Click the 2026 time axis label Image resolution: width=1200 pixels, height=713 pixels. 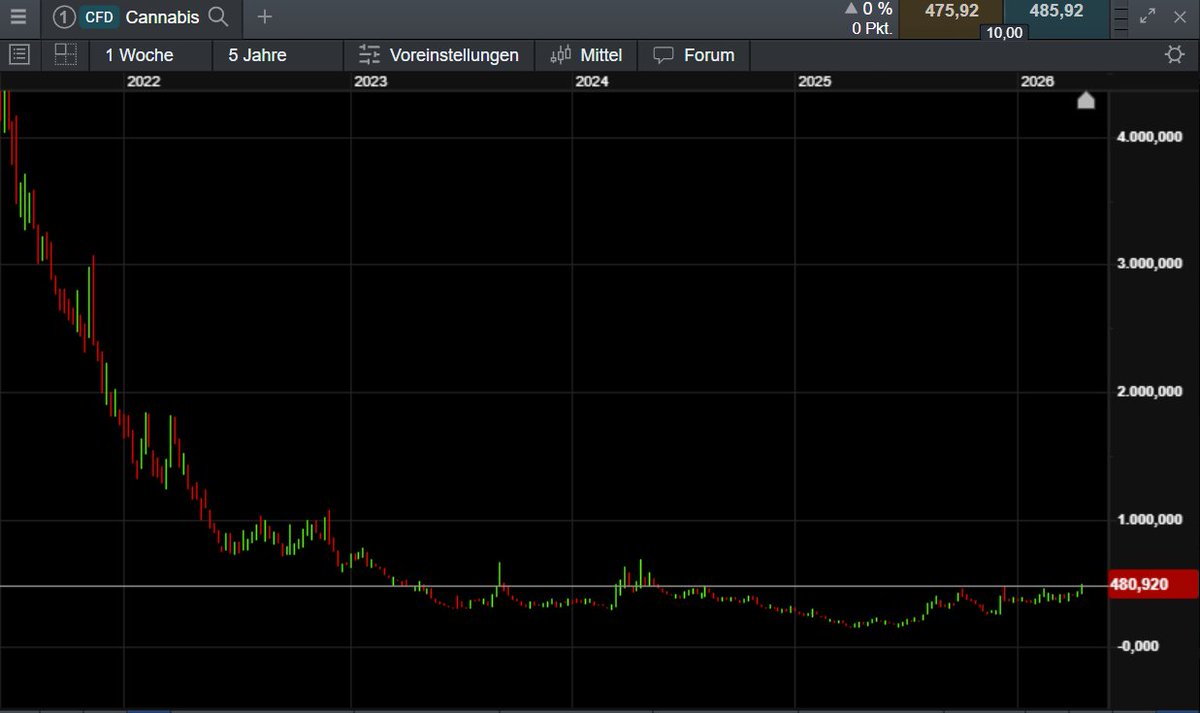(x=1037, y=82)
